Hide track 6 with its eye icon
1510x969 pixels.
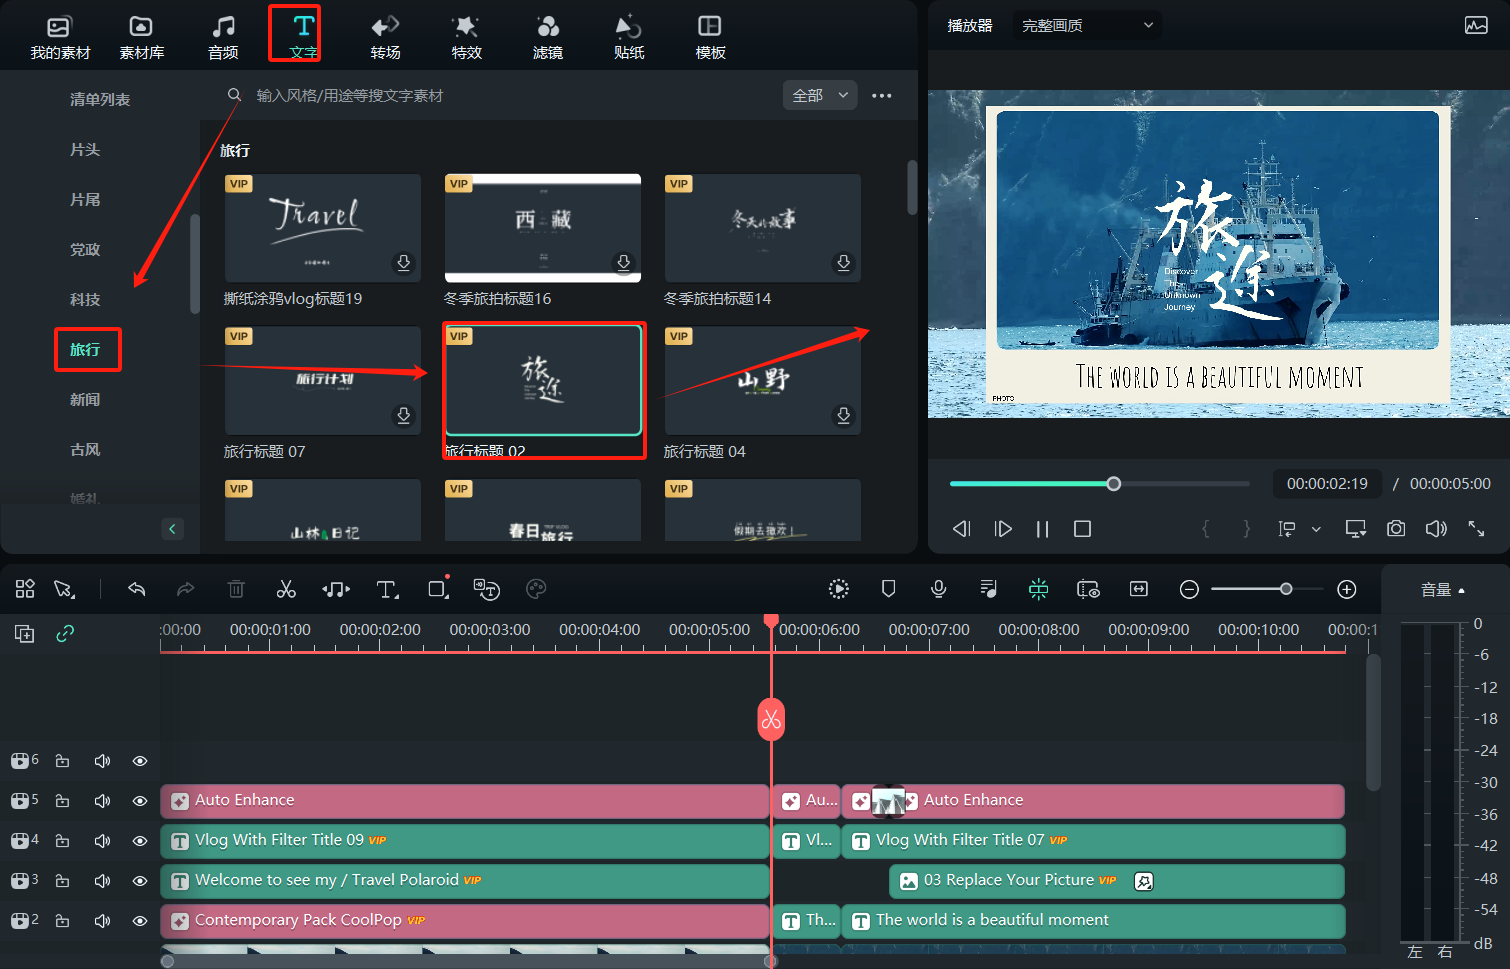(140, 761)
